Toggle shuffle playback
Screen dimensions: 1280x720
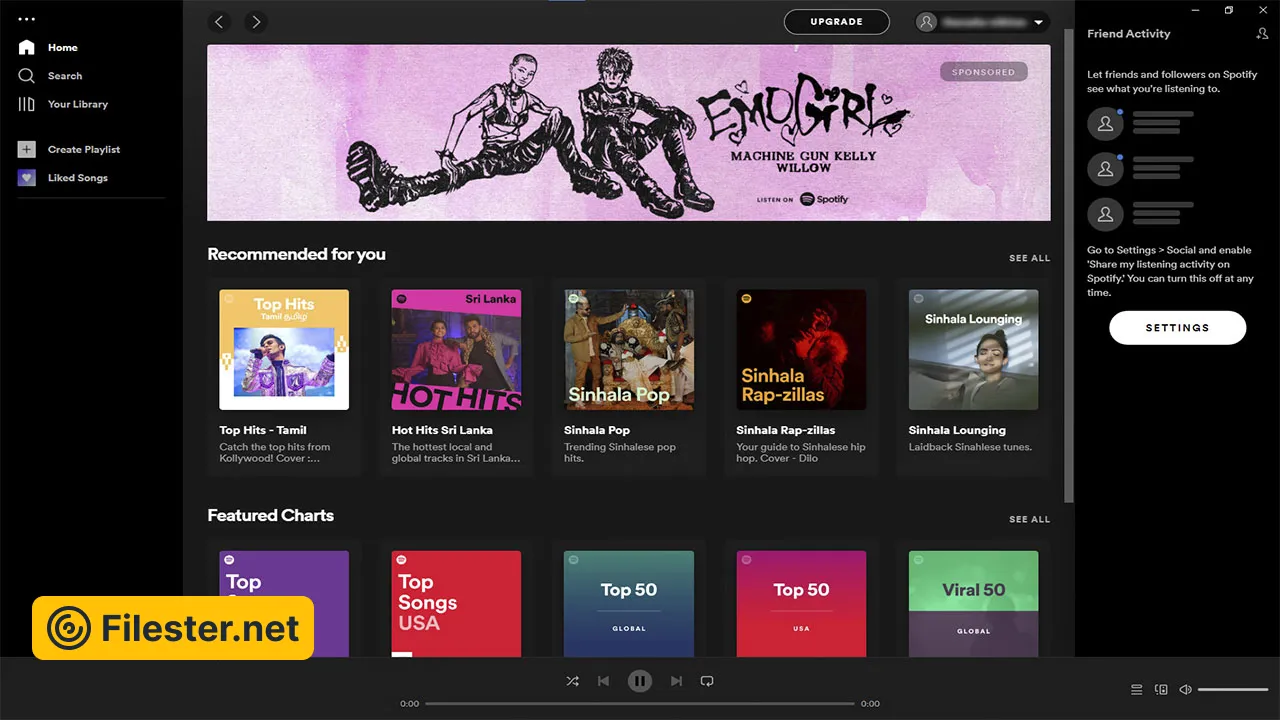click(x=572, y=681)
